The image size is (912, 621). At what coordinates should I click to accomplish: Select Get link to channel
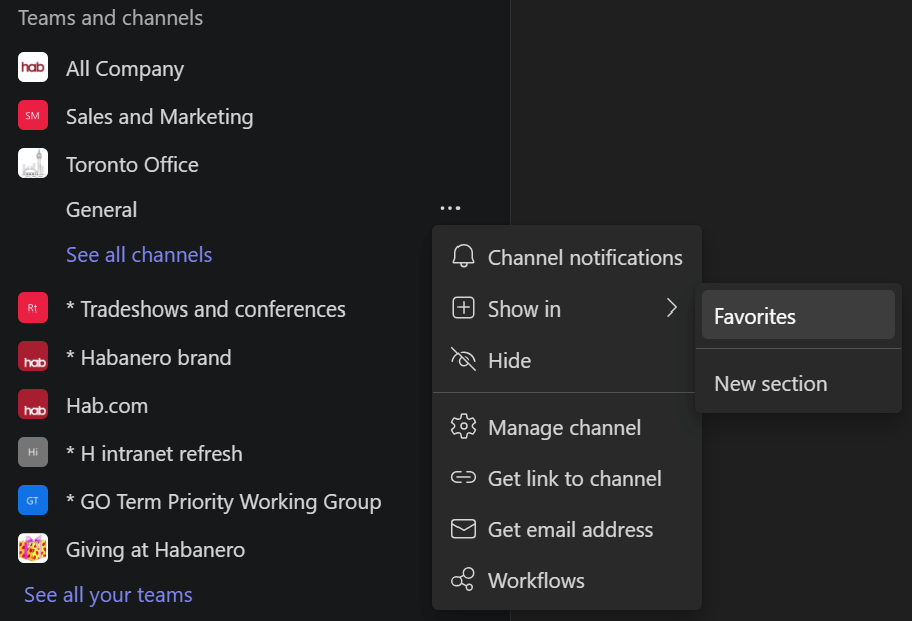point(574,478)
